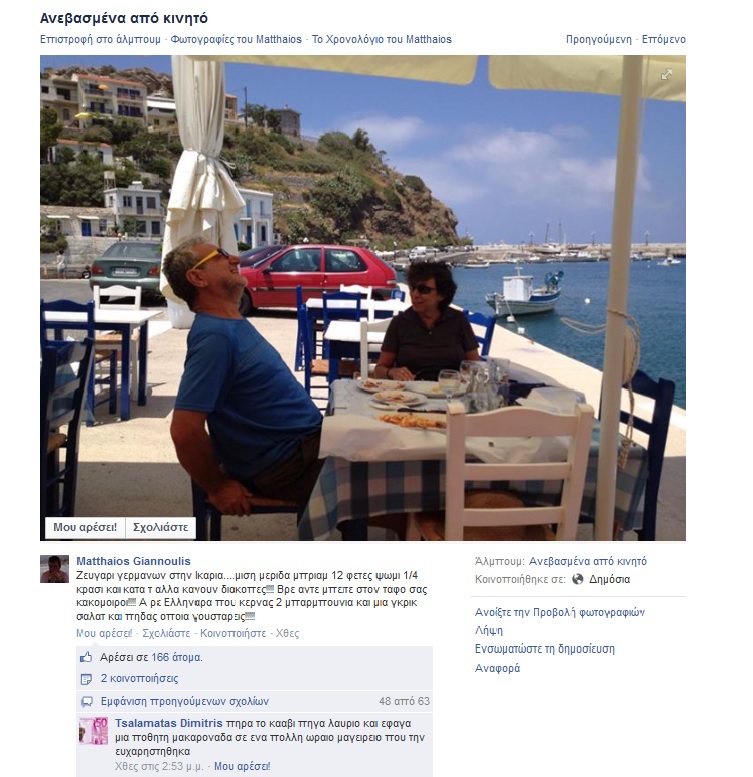Click Αναφορά to report the photo
The width and height of the screenshot is (753, 777).
(497, 668)
